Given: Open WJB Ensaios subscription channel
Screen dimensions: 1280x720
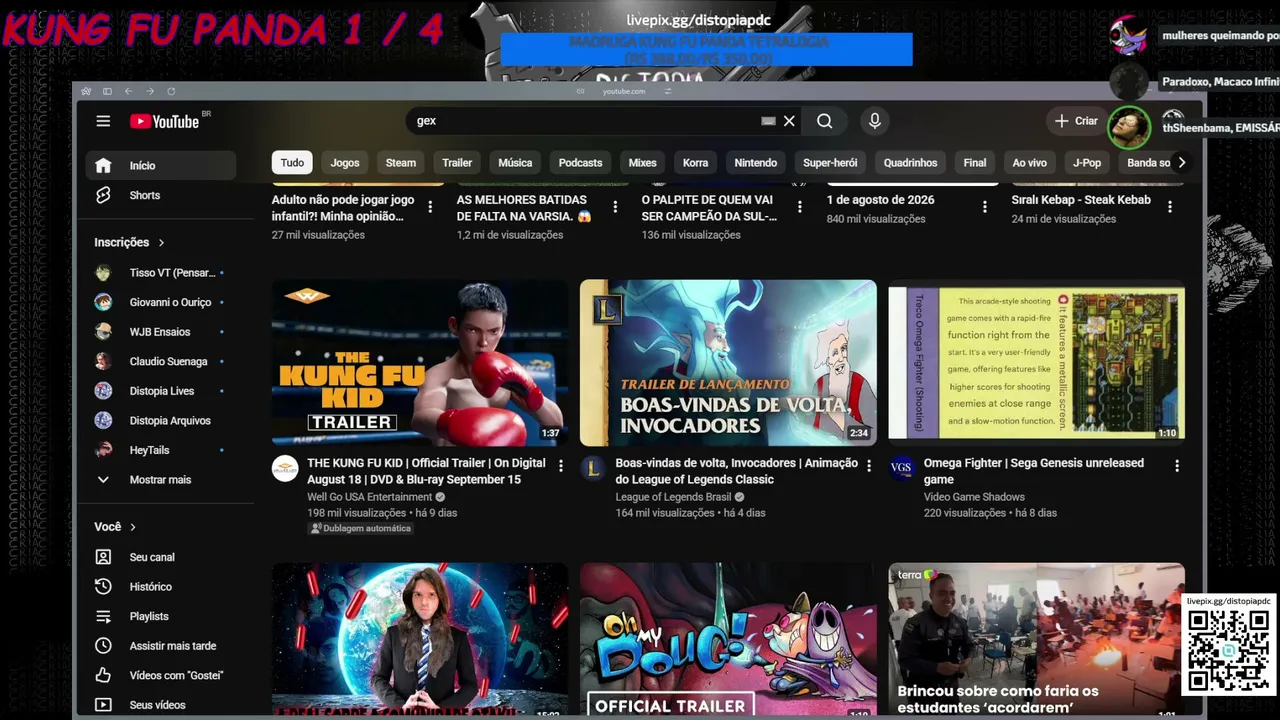Looking at the screenshot, I should (161, 332).
